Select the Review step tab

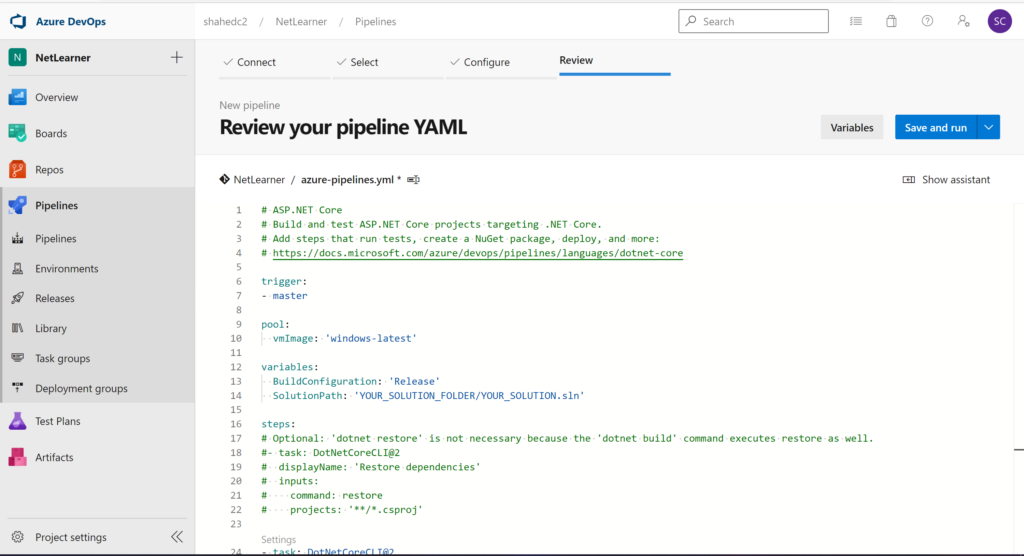pos(576,60)
